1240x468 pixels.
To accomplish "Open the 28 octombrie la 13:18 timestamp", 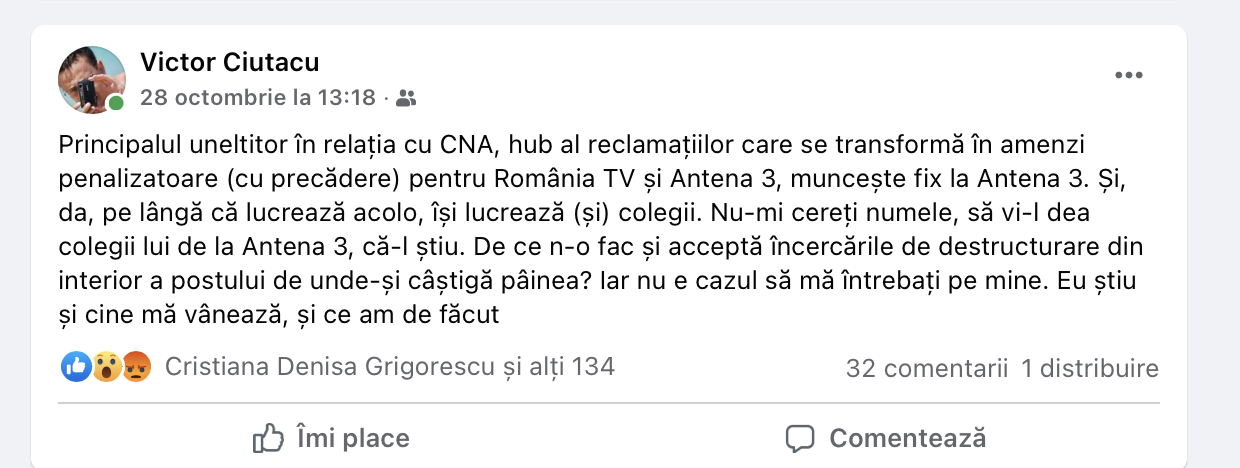I will click(x=258, y=97).
